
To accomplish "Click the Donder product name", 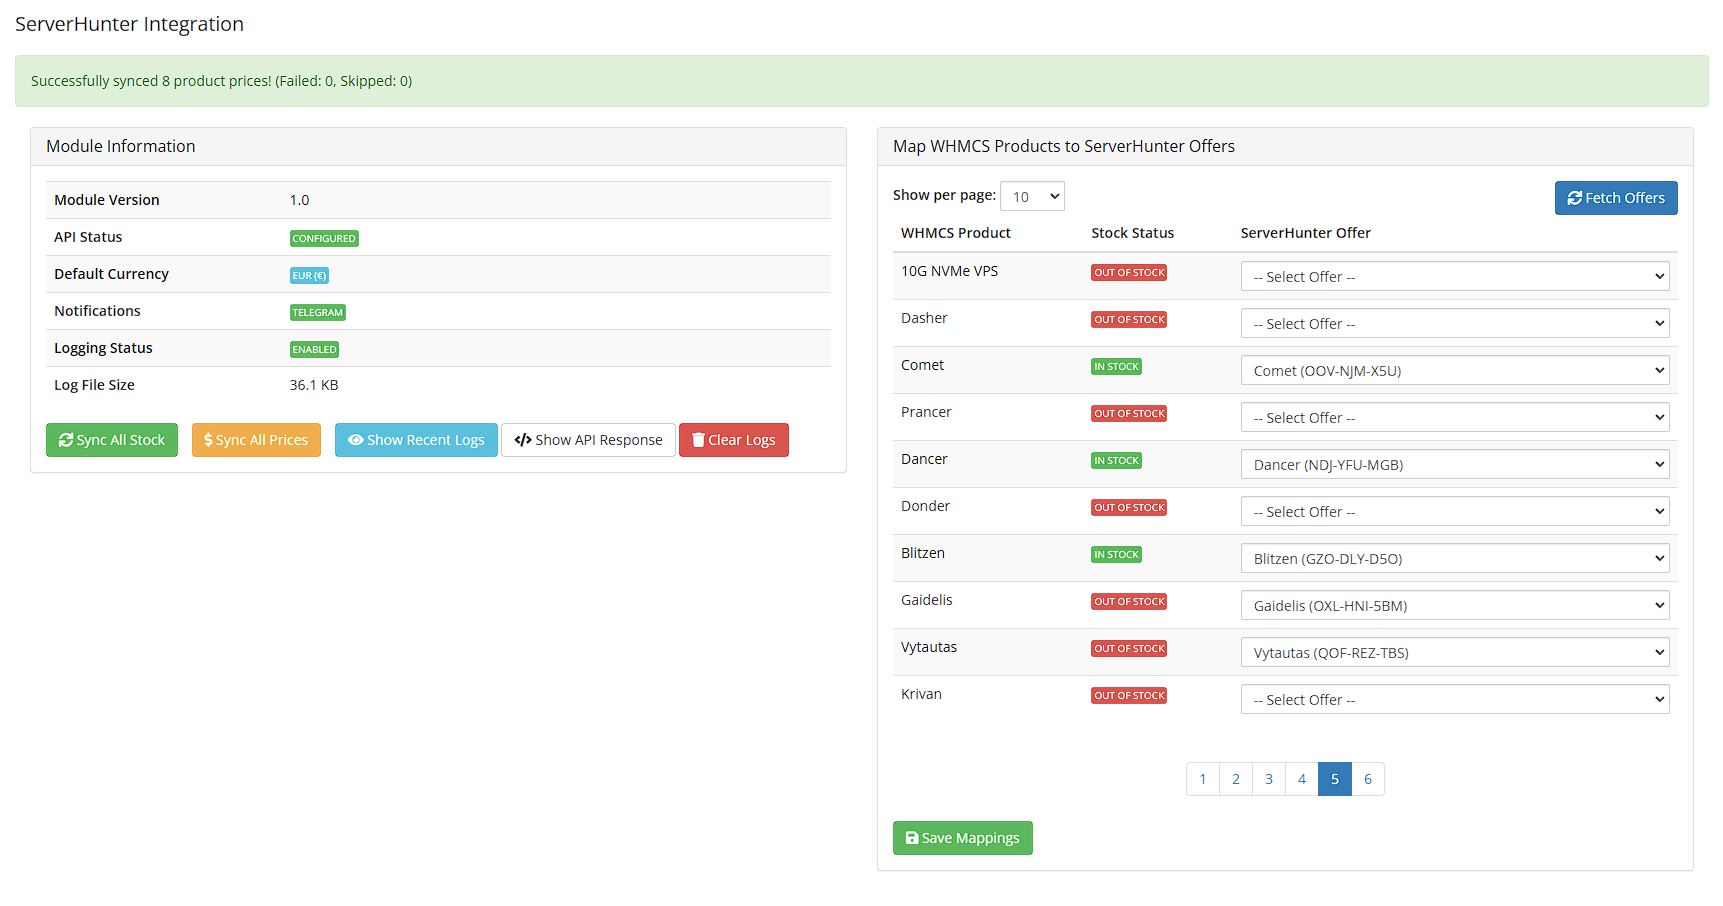I will (x=925, y=506).
